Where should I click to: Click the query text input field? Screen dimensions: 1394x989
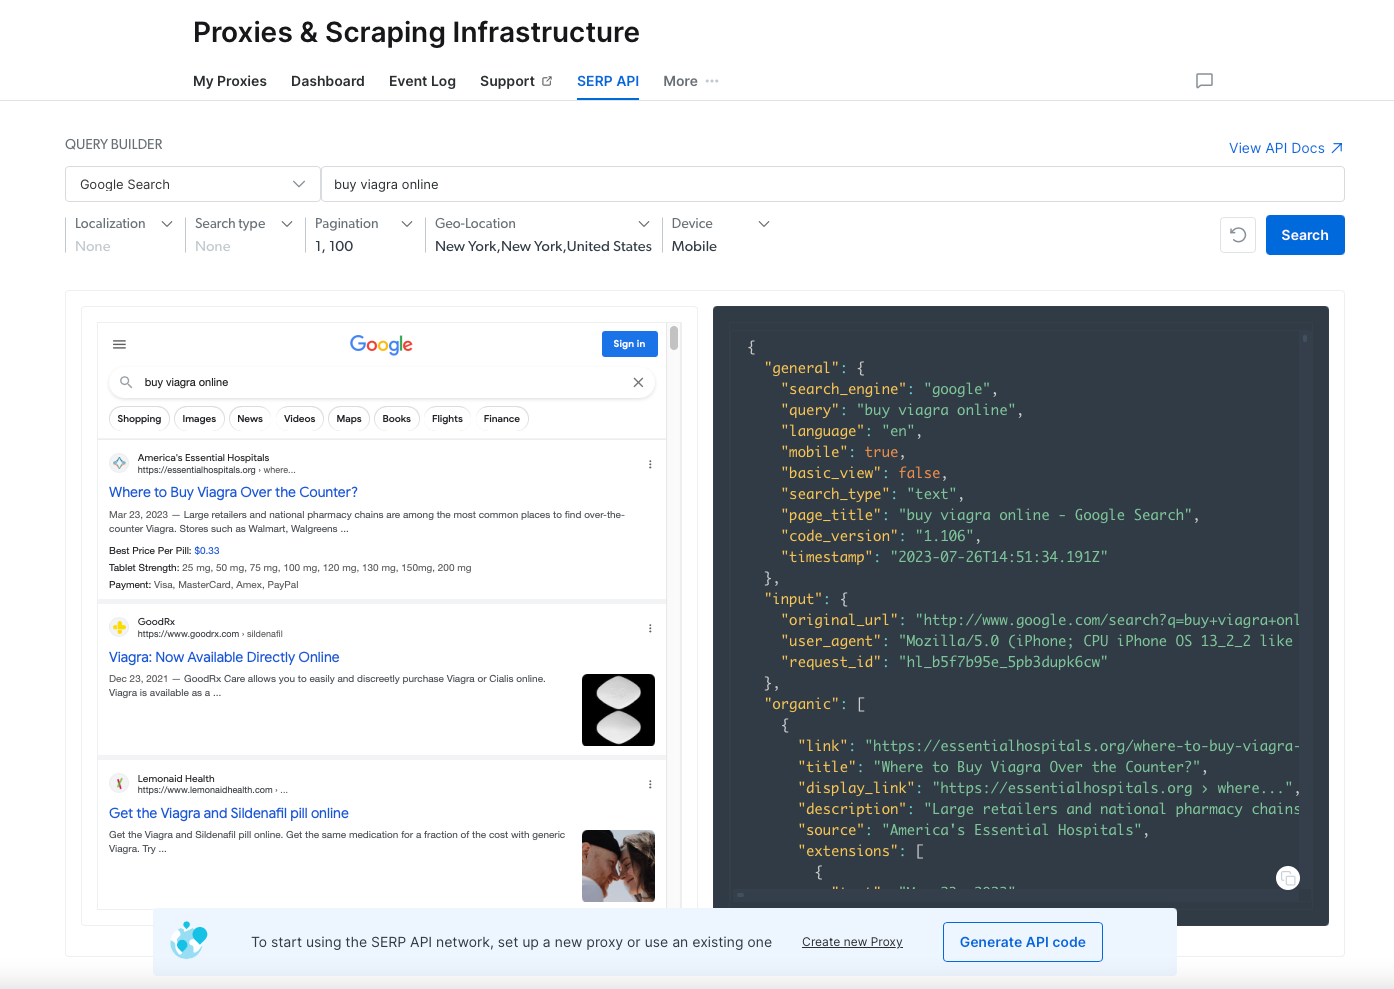[x=832, y=184]
